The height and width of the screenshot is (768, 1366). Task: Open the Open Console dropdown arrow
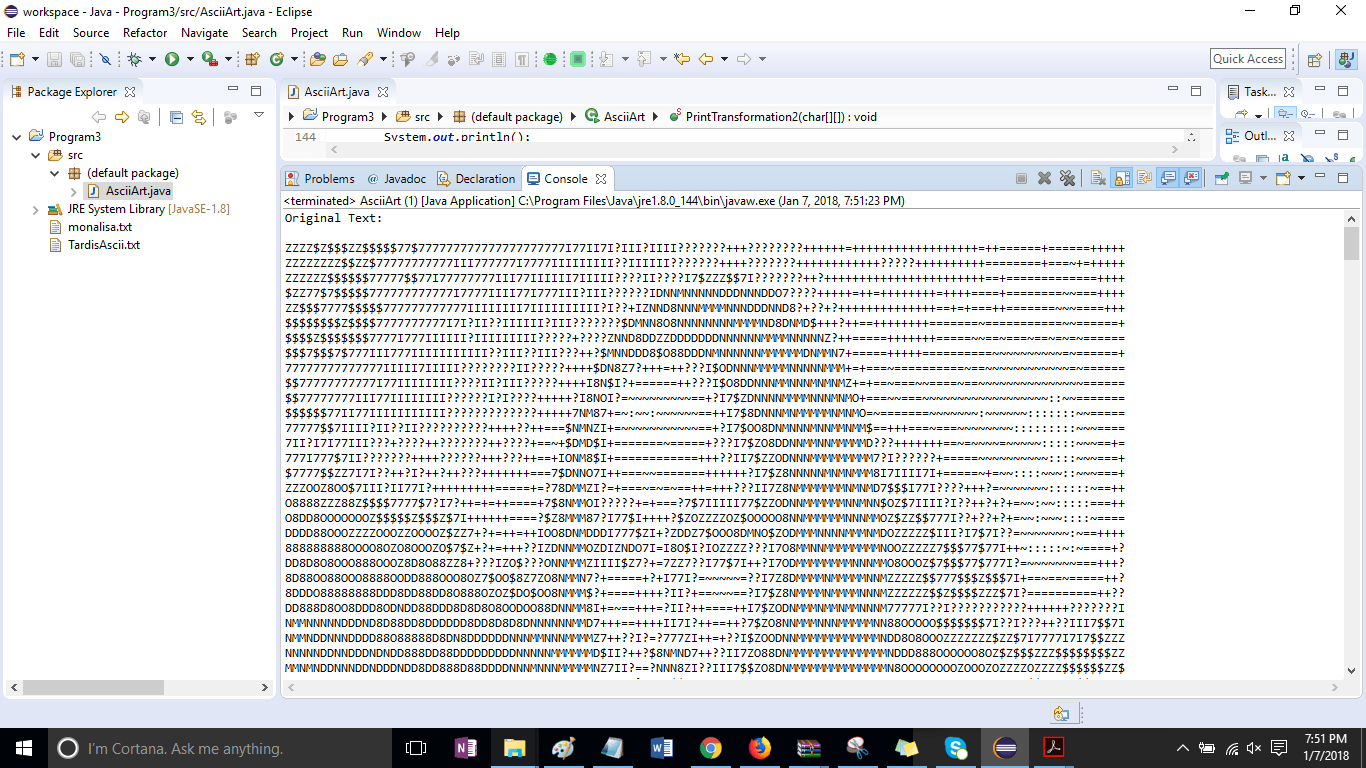(x=1299, y=178)
